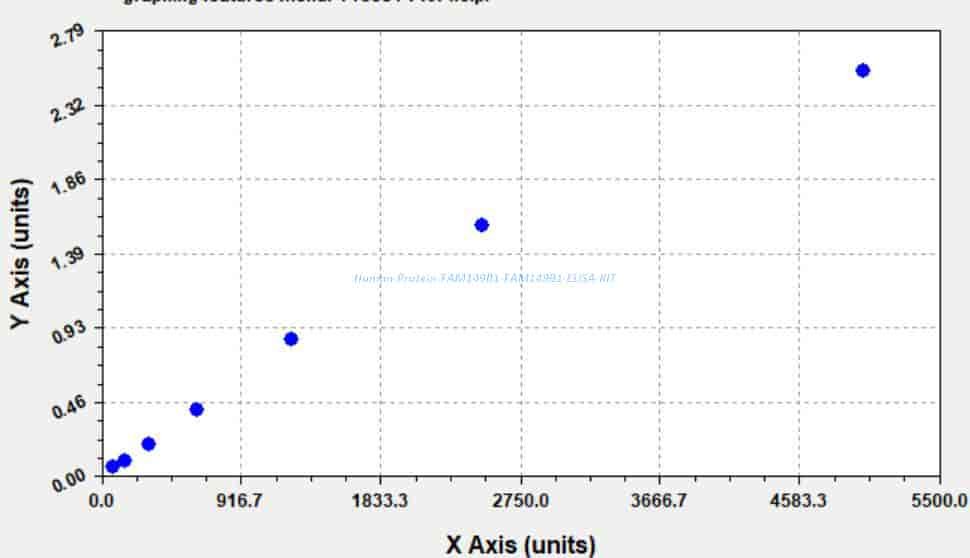Click the data point near Y 0.42
Image resolution: width=970 pixels, height=558 pixels.
(x=196, y=410)
